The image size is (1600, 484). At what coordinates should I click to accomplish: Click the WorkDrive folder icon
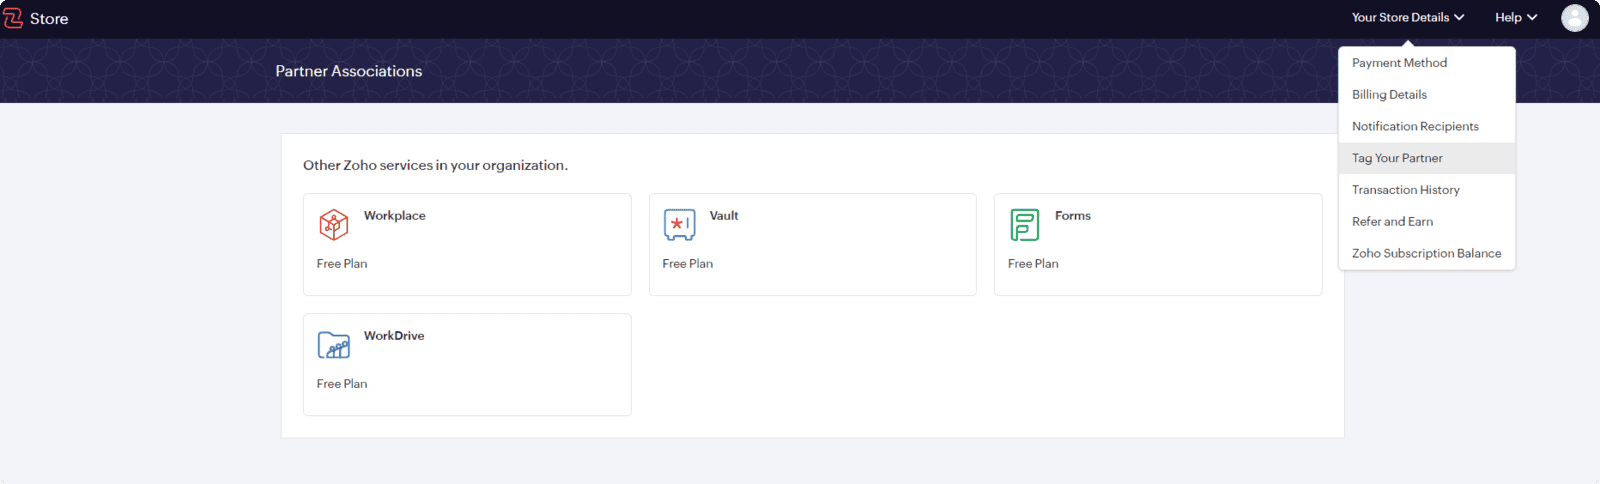click(x=334, y=345)
